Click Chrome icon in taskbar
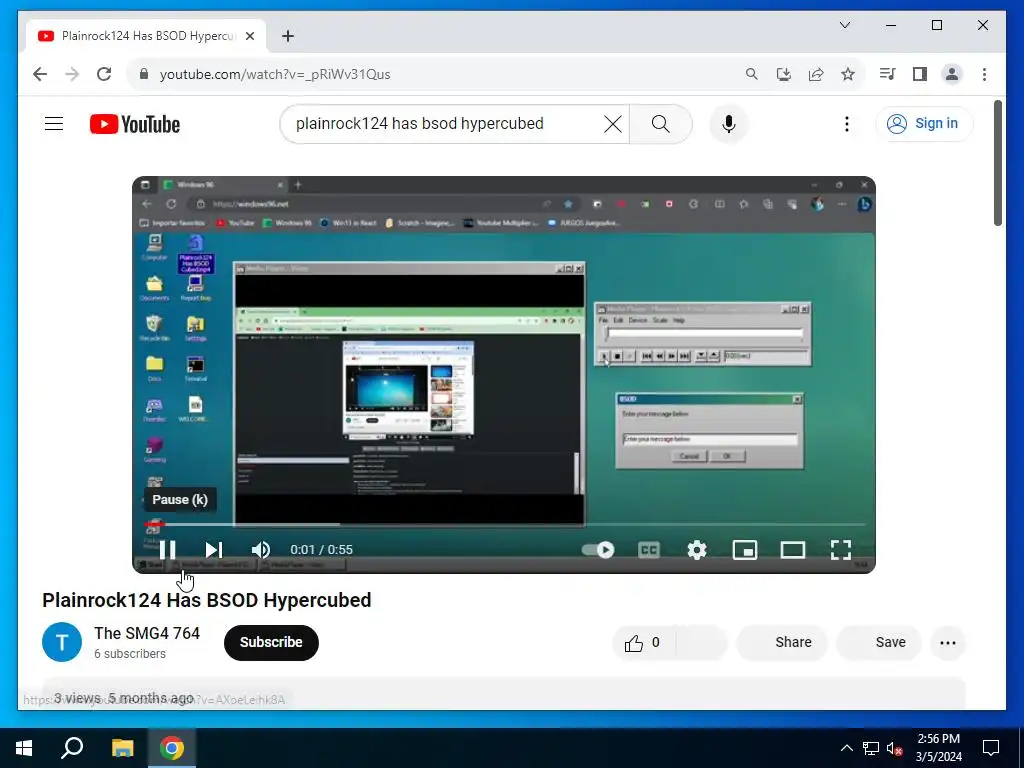The image size is (1024, 768). point(172,748)
